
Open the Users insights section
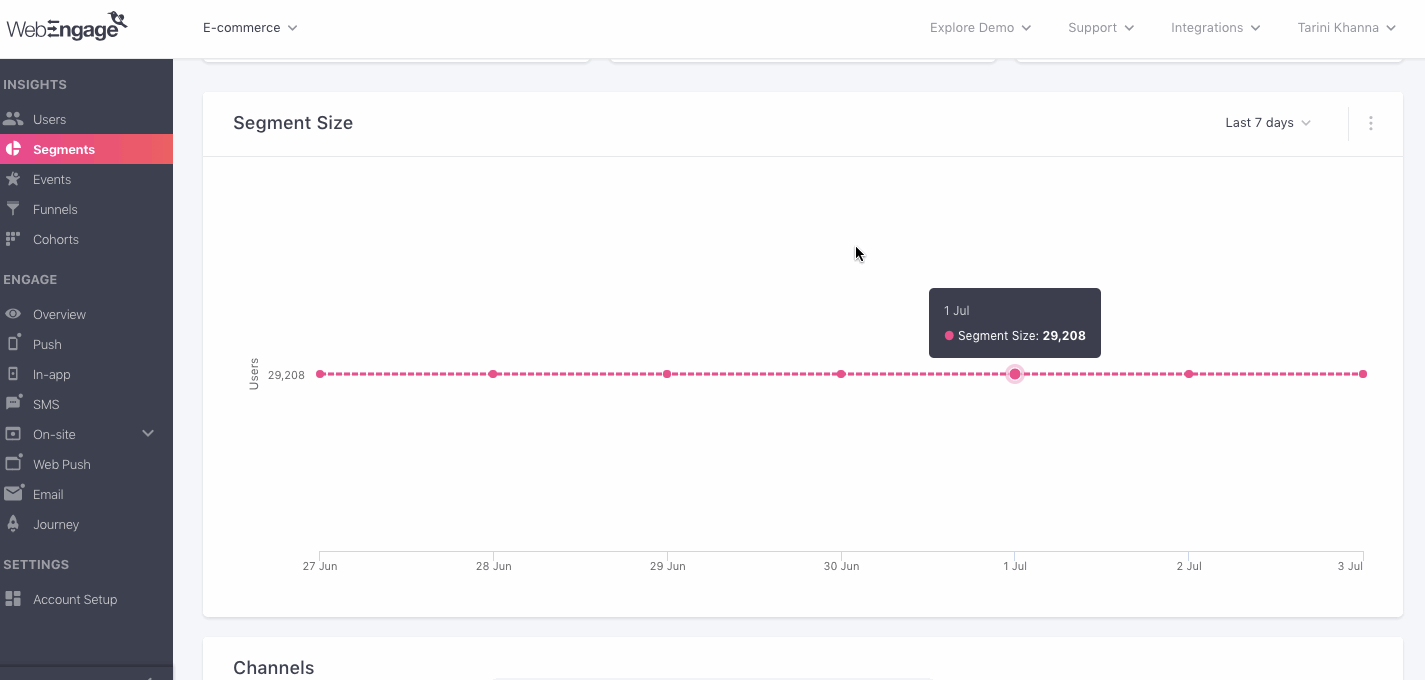48,118
